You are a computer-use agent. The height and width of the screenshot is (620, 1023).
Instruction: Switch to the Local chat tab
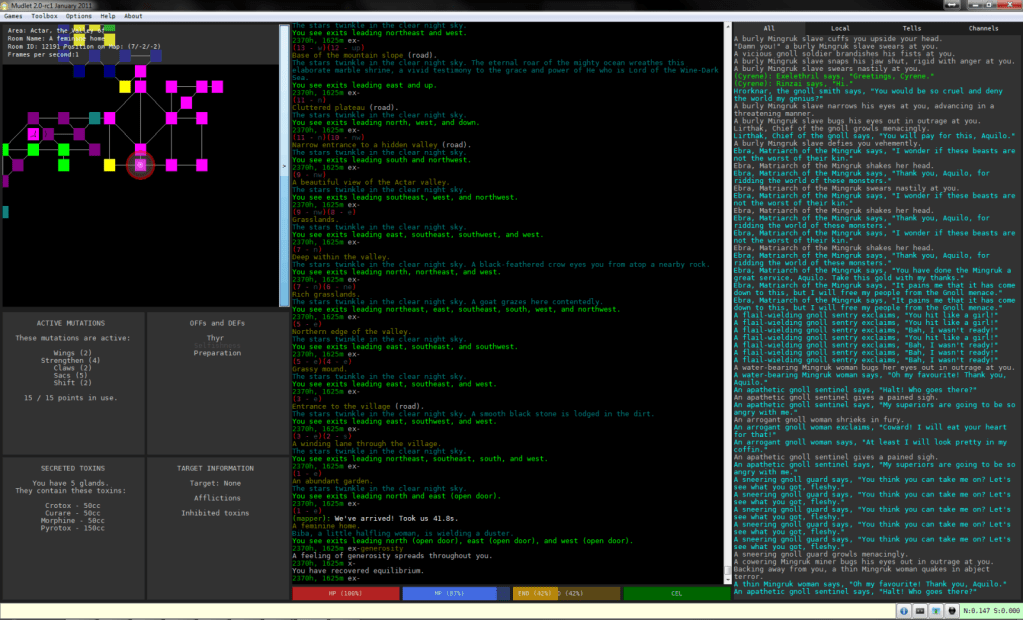tap(841, 29)
